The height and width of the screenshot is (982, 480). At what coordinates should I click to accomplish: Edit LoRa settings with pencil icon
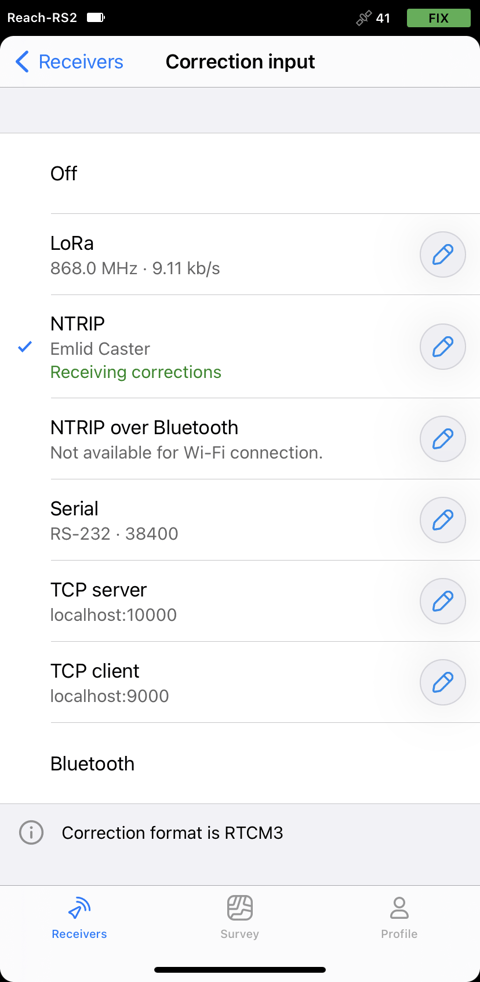pyautogui.click(x=442, y=254)
